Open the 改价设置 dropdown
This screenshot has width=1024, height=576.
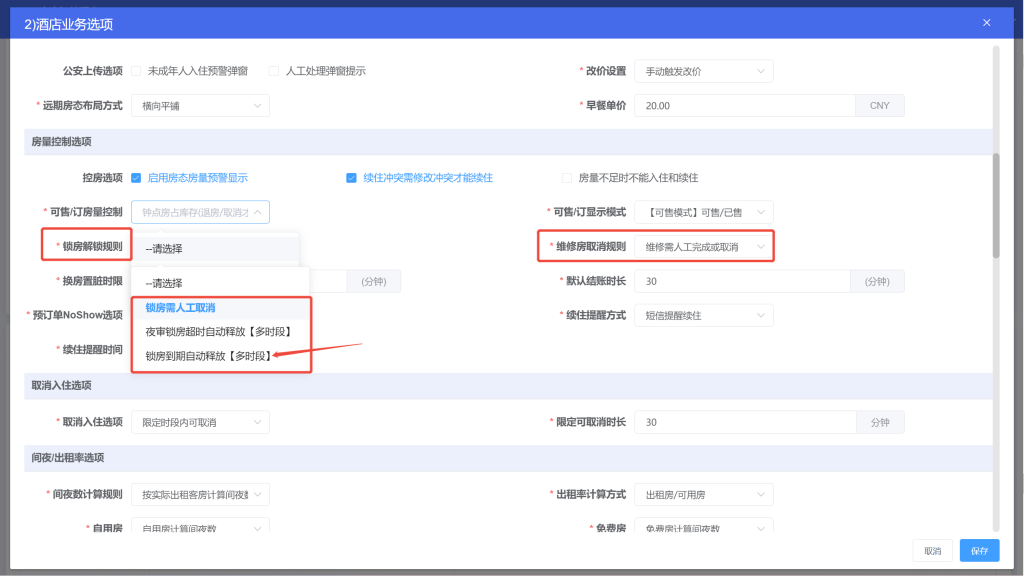[x=703, y=71]
